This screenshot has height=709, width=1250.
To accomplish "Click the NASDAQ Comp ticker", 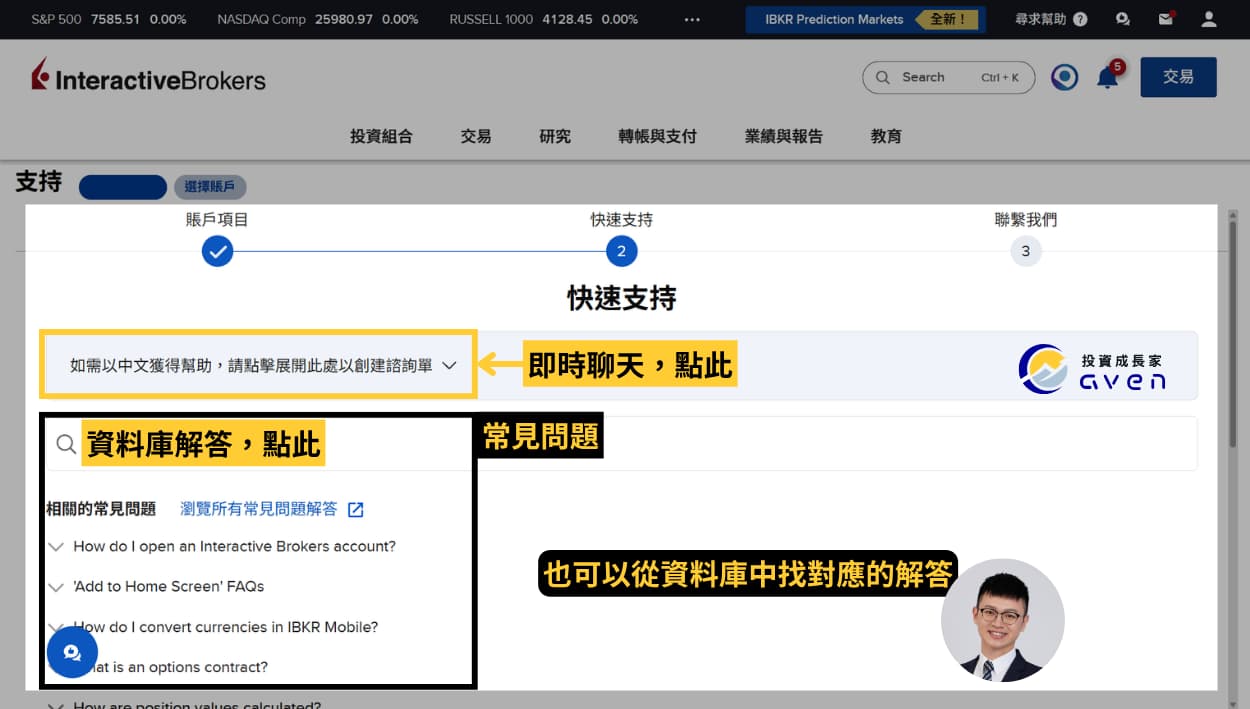I will tap(318, 19).
